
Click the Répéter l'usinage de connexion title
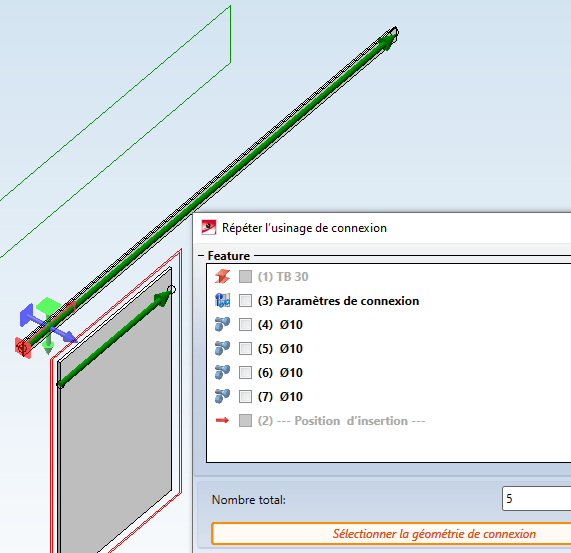click(x=304, y=228)
